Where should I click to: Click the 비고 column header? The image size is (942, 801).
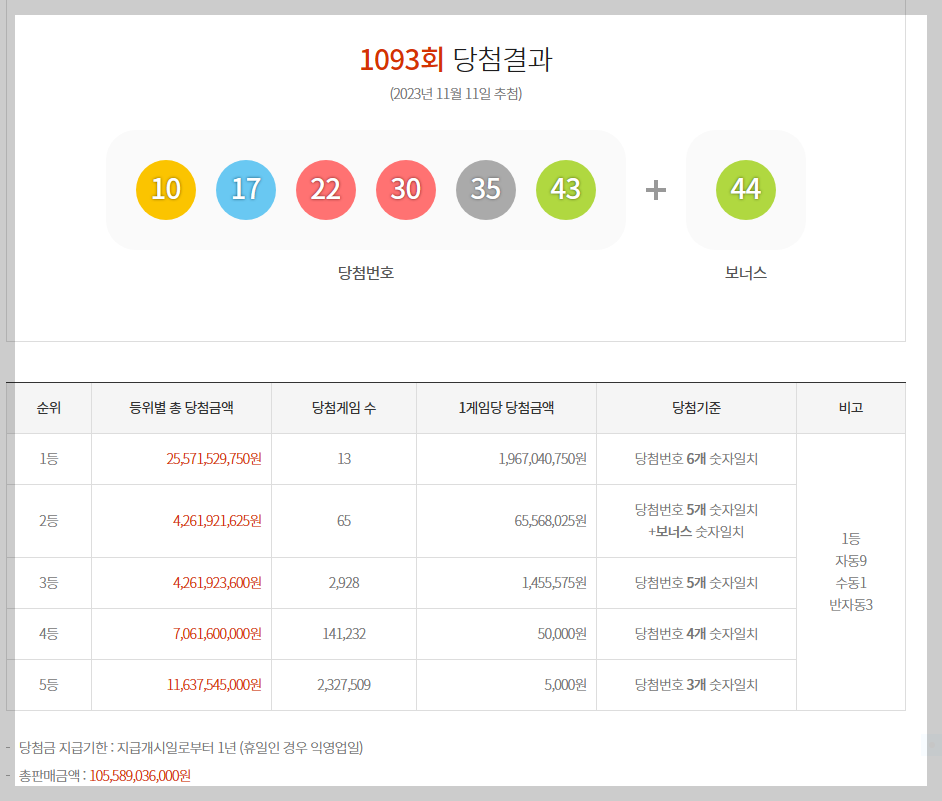[851, 408]
